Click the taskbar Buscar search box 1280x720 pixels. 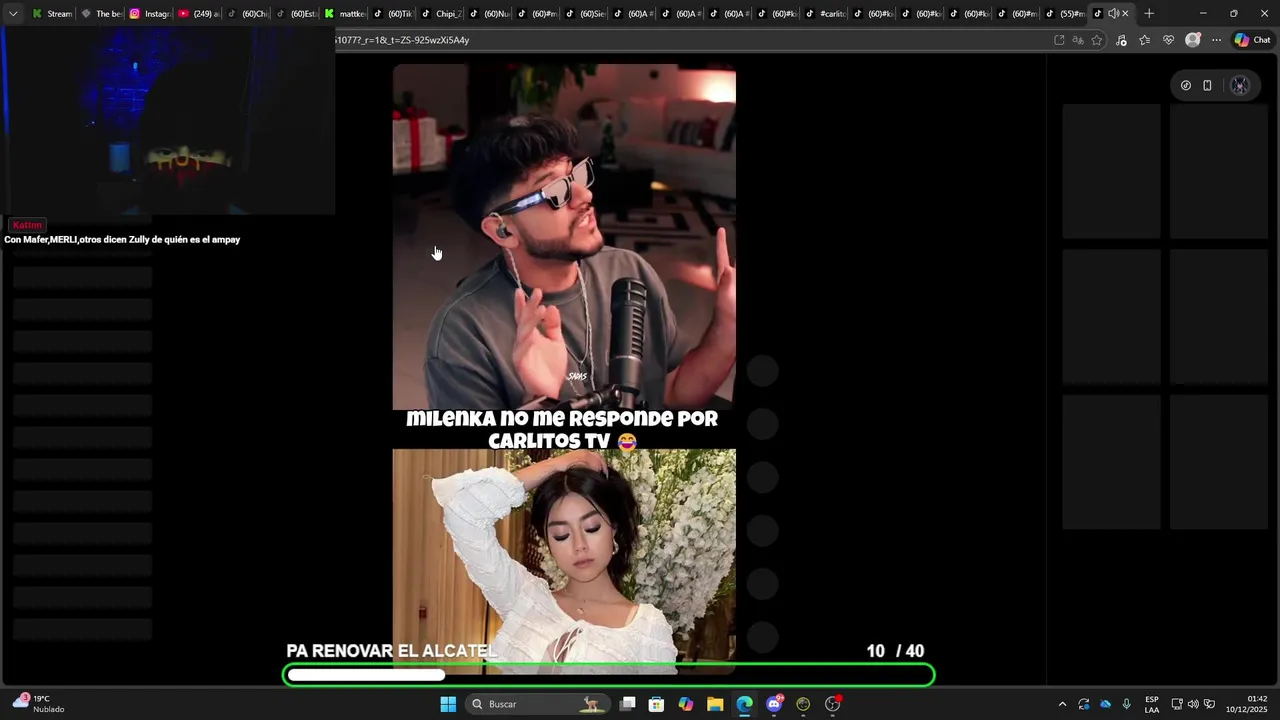click(538, 704)
